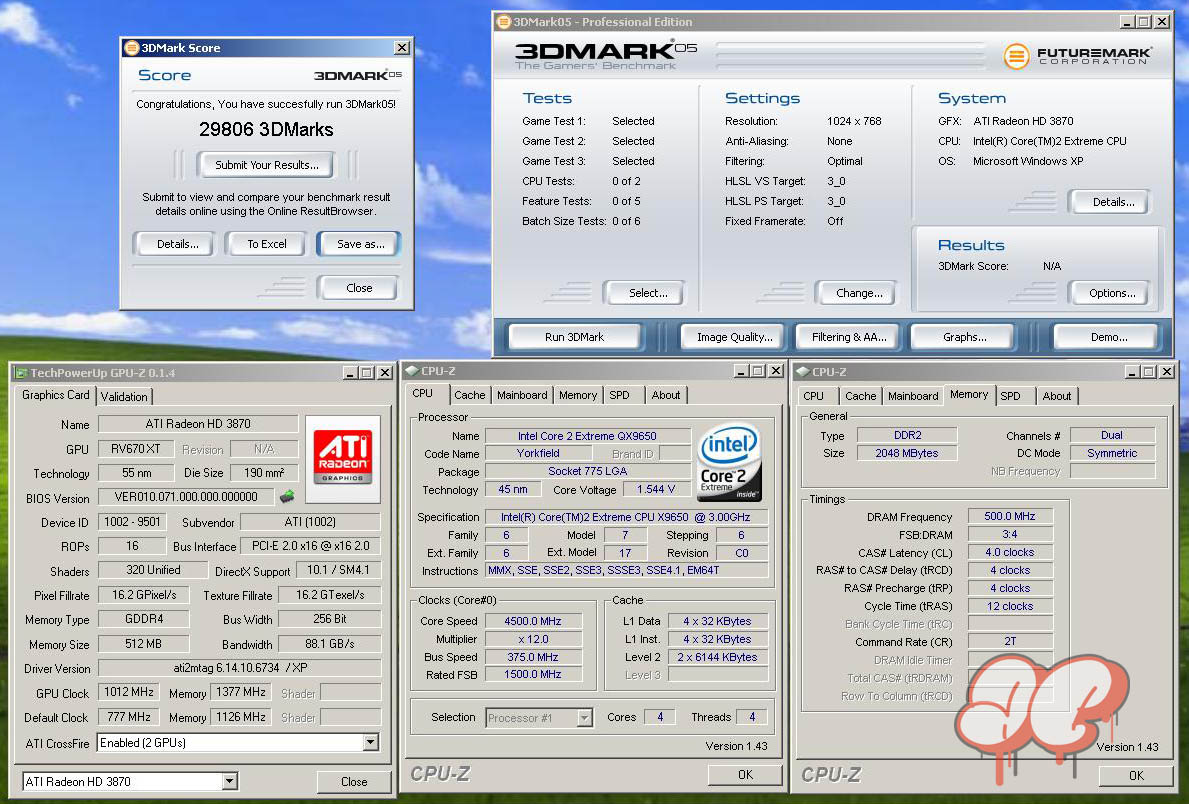Image resolution: width=1189 pixels, height=804 pixels.
Task: Close the 3DMark Score window via title X
Action: coord(402,48)
